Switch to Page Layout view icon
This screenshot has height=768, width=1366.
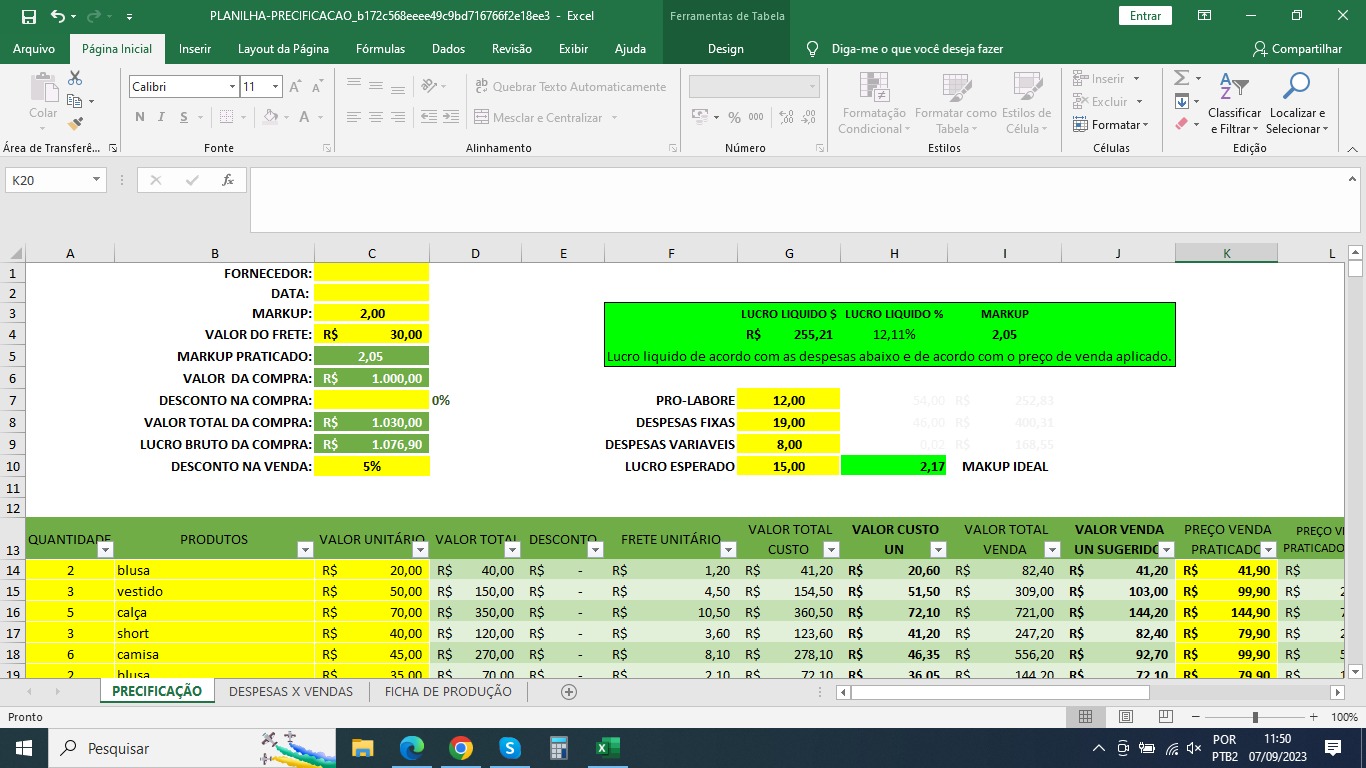tap(1125, 717)
